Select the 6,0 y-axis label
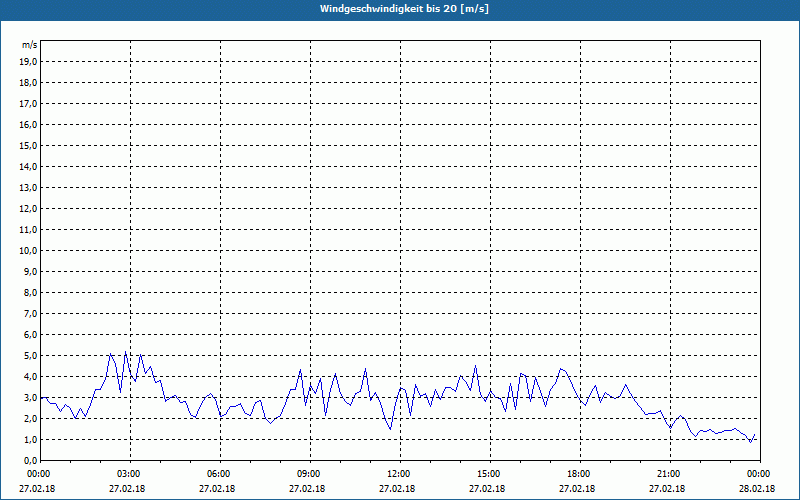This screenshot has height=500, width=800. coord(30,335)
